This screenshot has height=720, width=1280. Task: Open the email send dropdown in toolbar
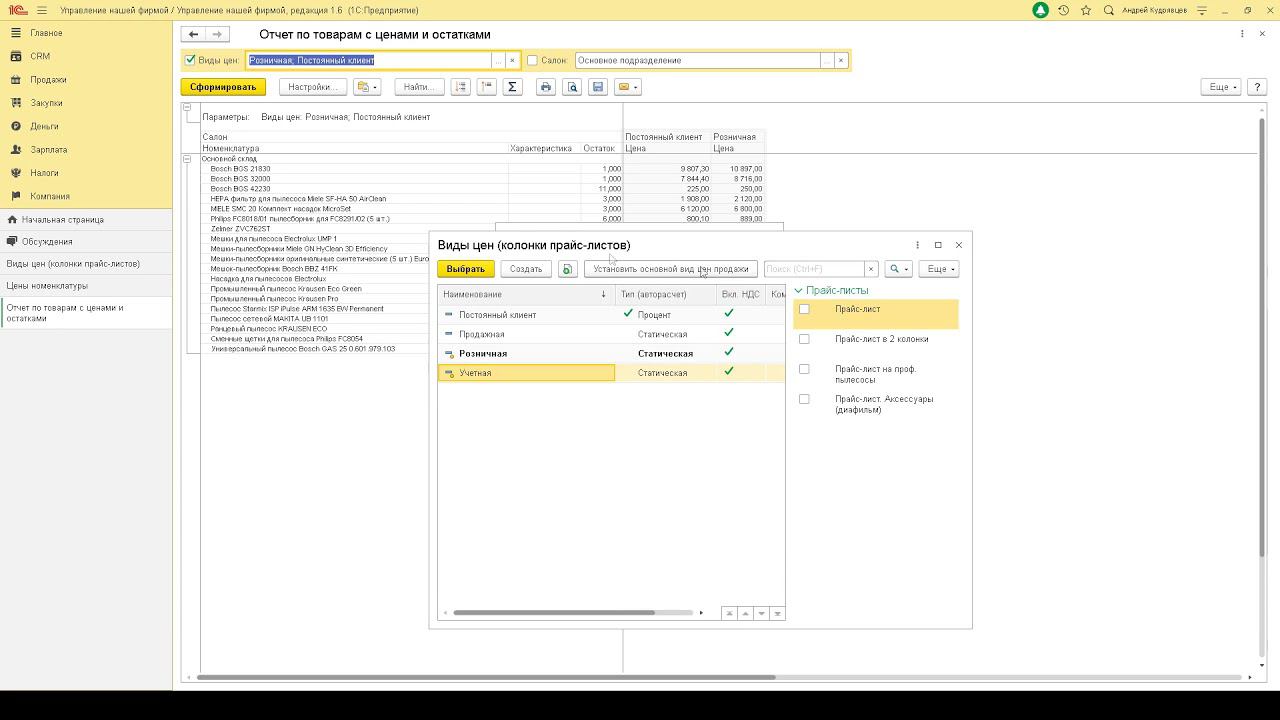pos(627,87)
